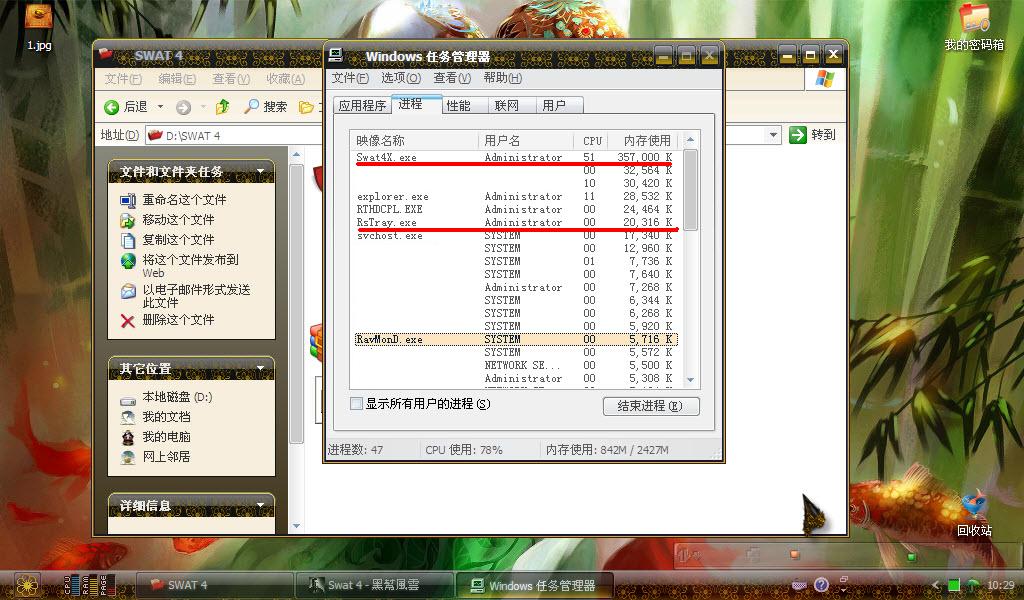The height and width of the screenshot is (600, 1024).
Task: Sort processes by 映像名称 column header
Action: pyautogui.click(x=414, y=140)
